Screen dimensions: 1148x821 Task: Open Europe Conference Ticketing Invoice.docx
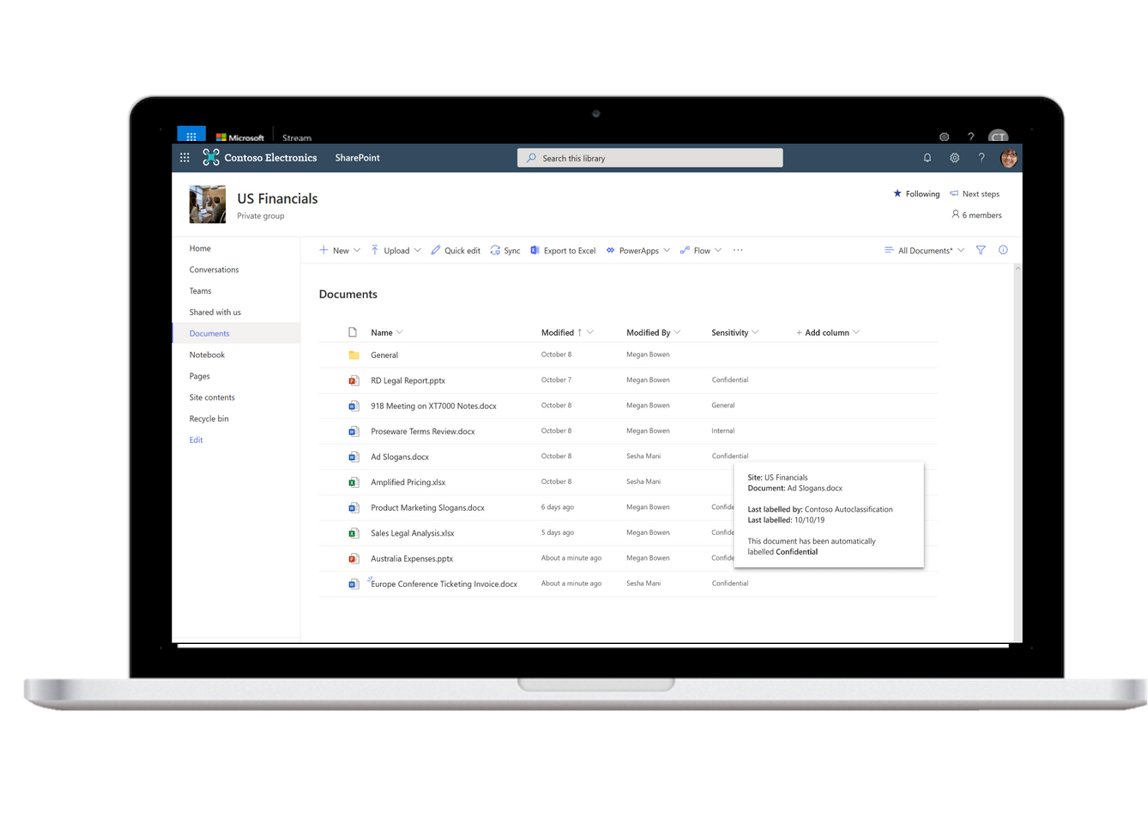coord(444,584)
